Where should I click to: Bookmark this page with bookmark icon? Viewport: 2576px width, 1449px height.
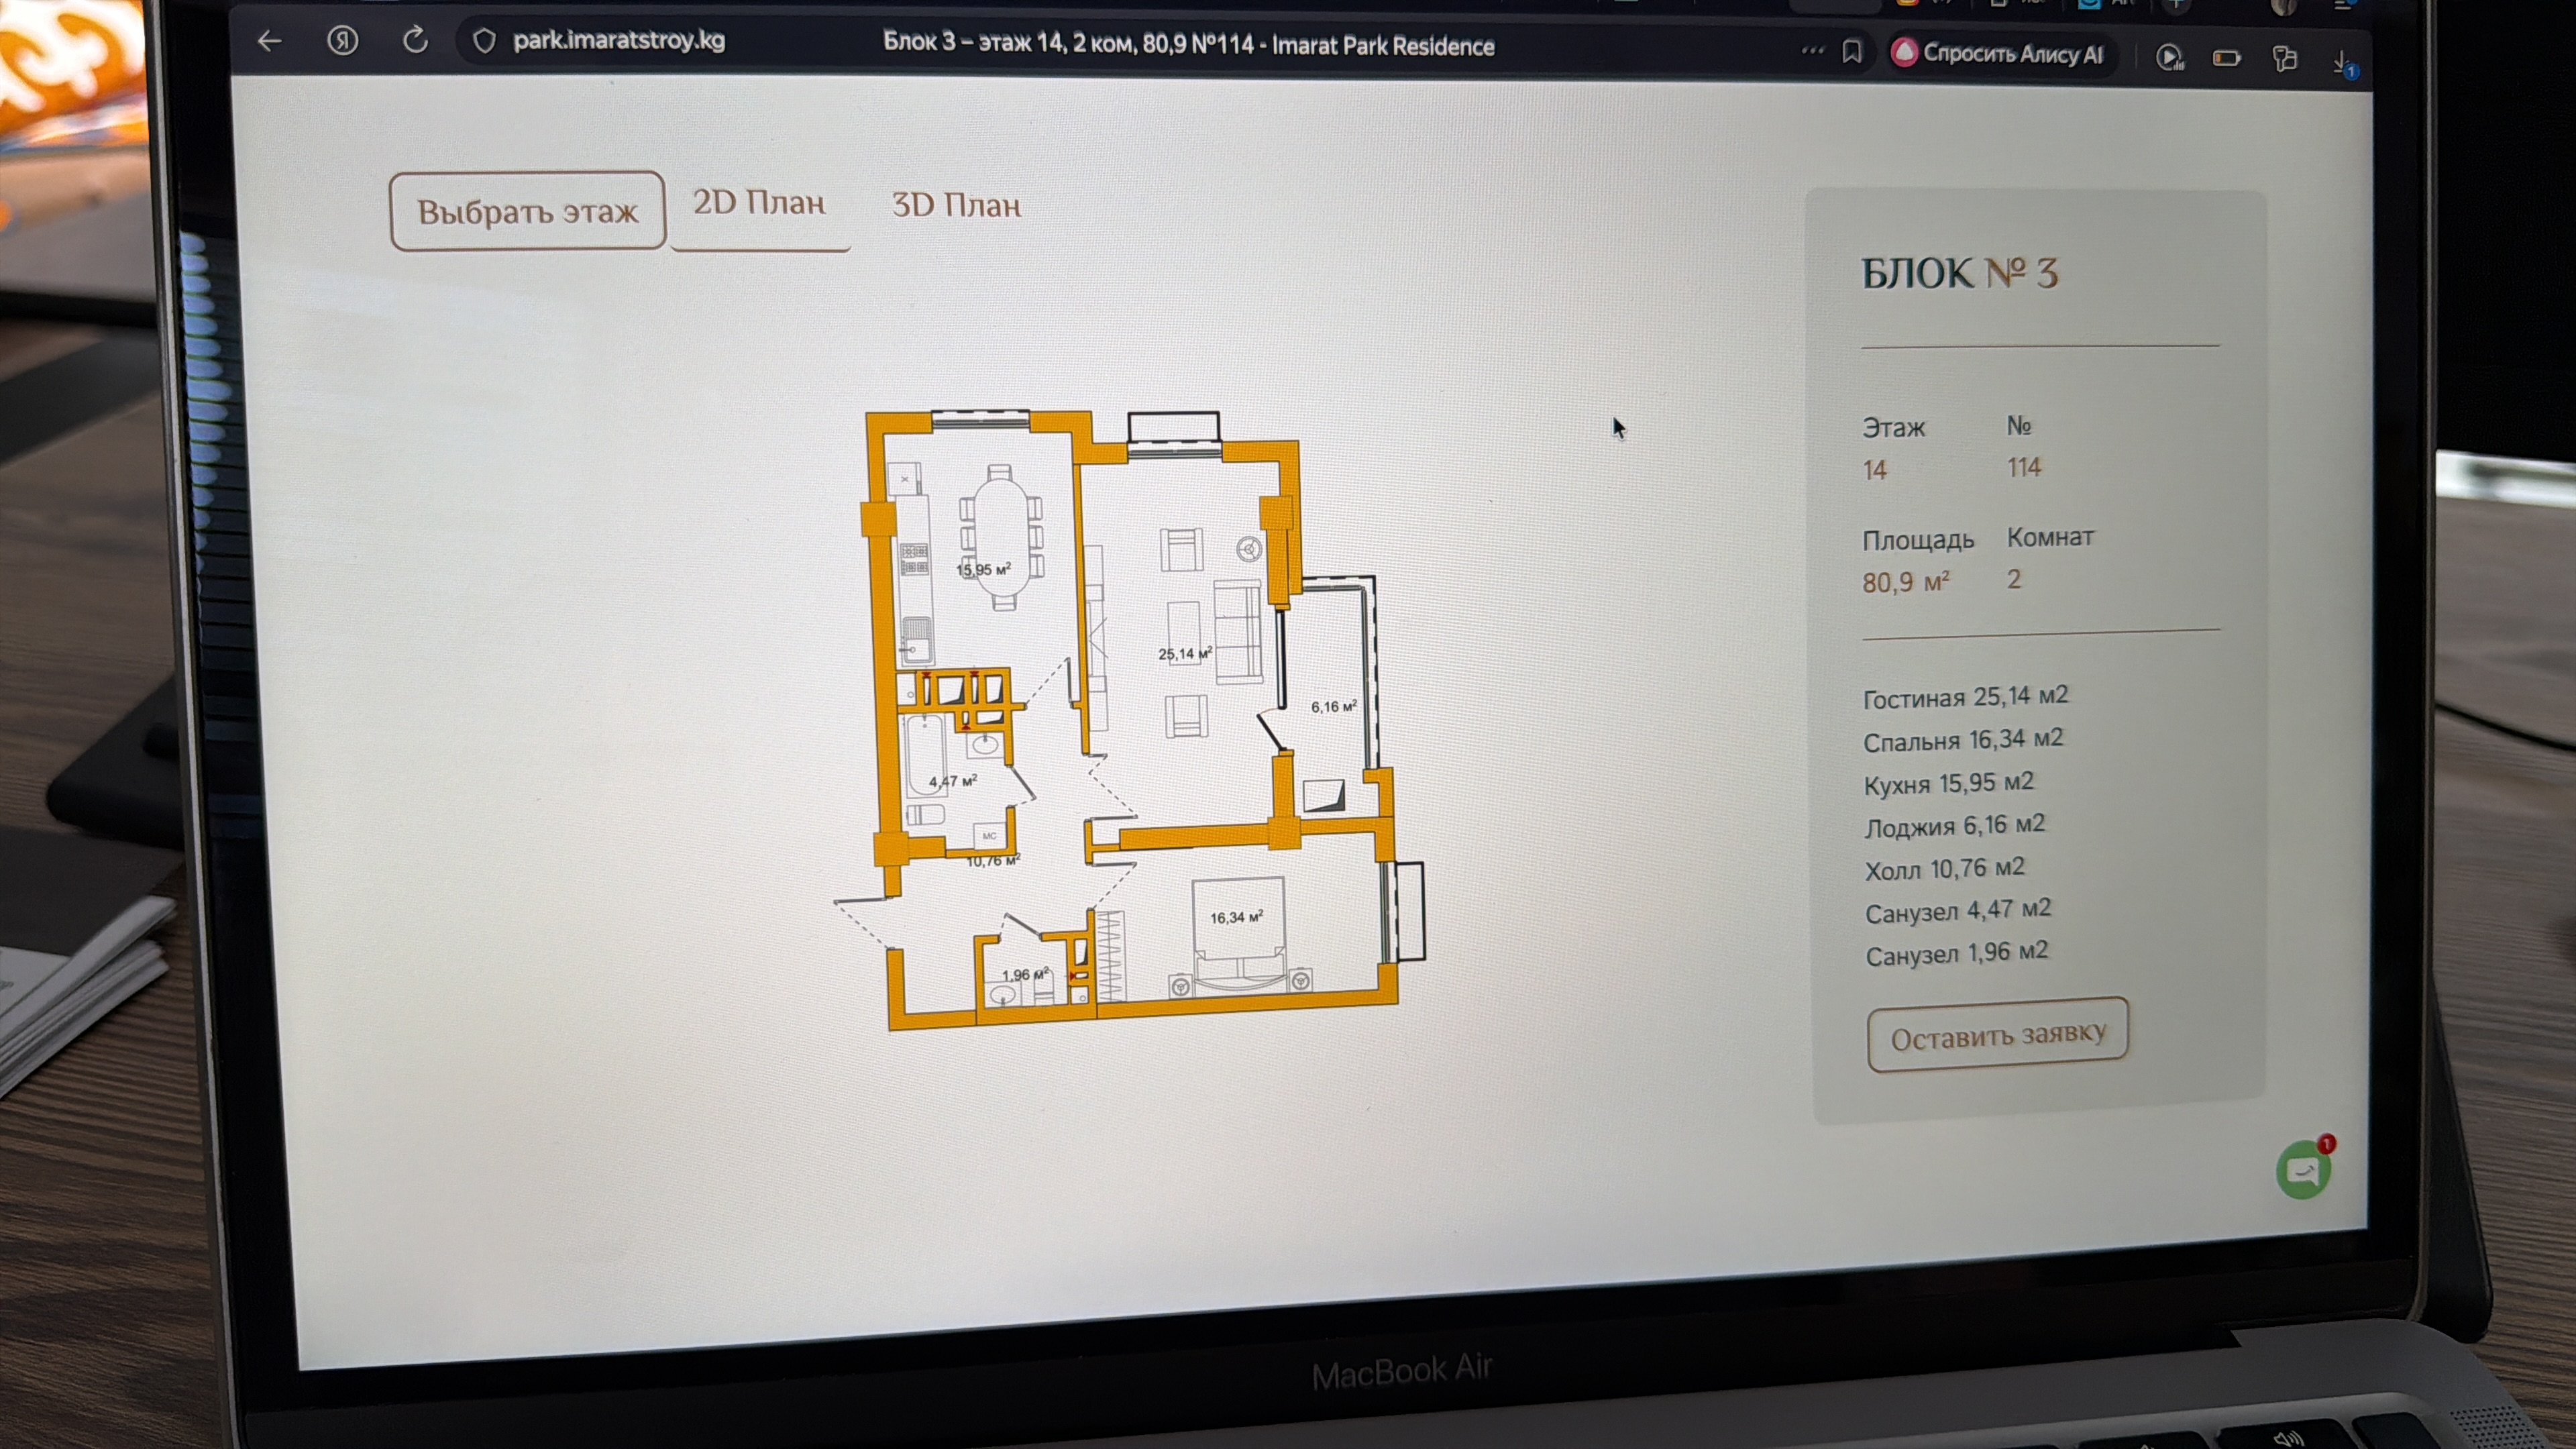pyautogui.click(x=1852, y=52)
